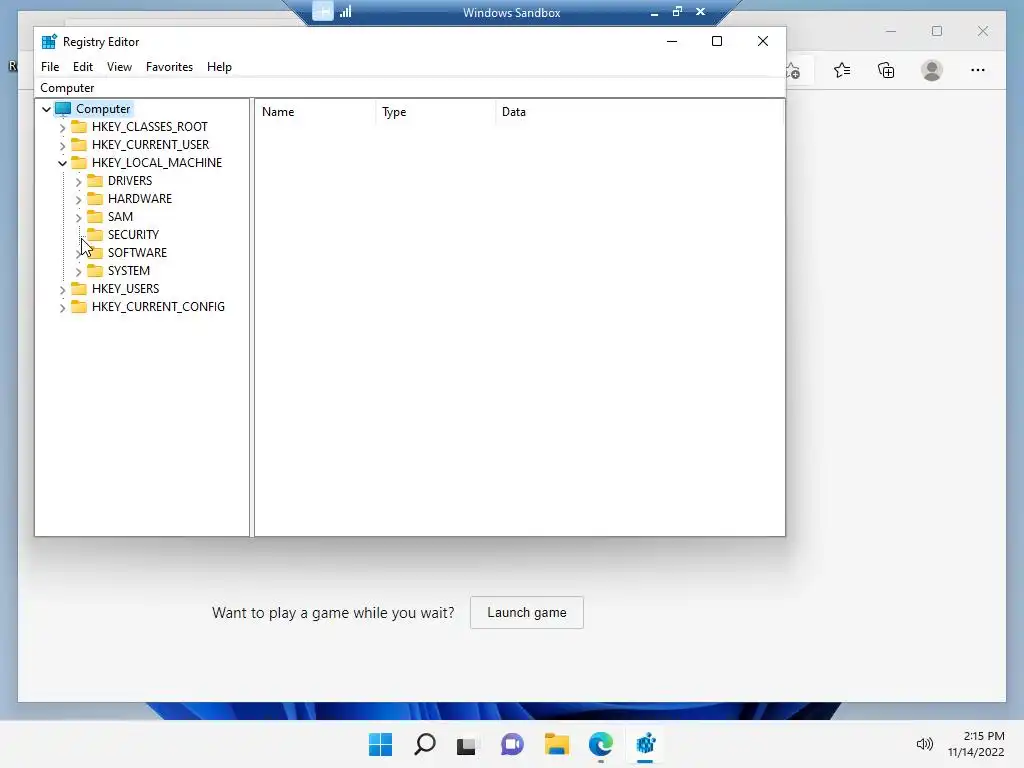This screenshot has height=768, width=1024.
Task: Open the Windows Start button
Action: point(380,744)
